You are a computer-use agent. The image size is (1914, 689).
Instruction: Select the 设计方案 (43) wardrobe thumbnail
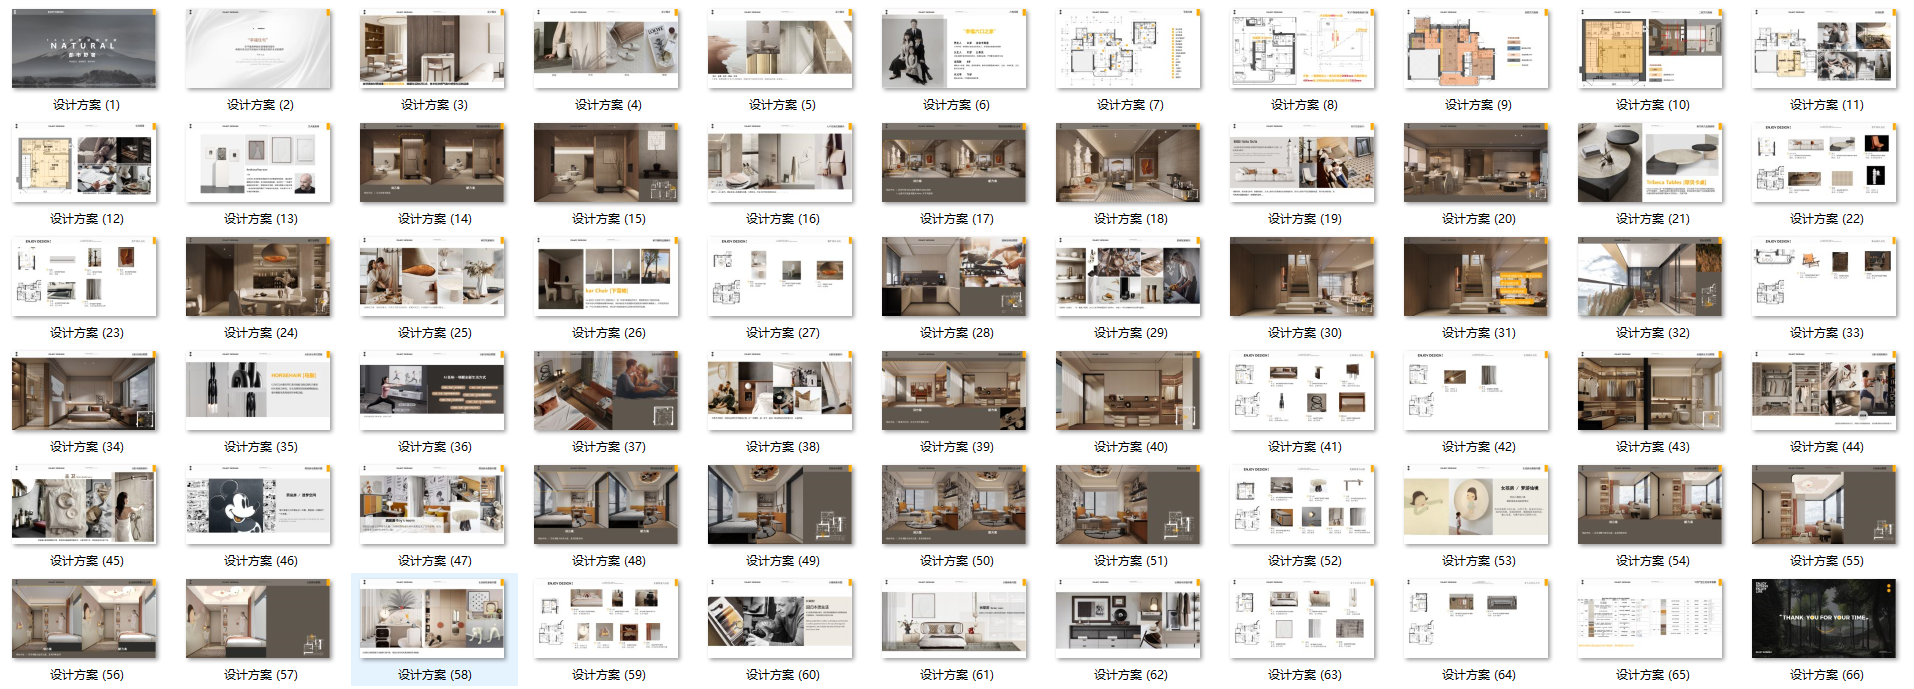pyautogui.click(x=1650, y=391)
